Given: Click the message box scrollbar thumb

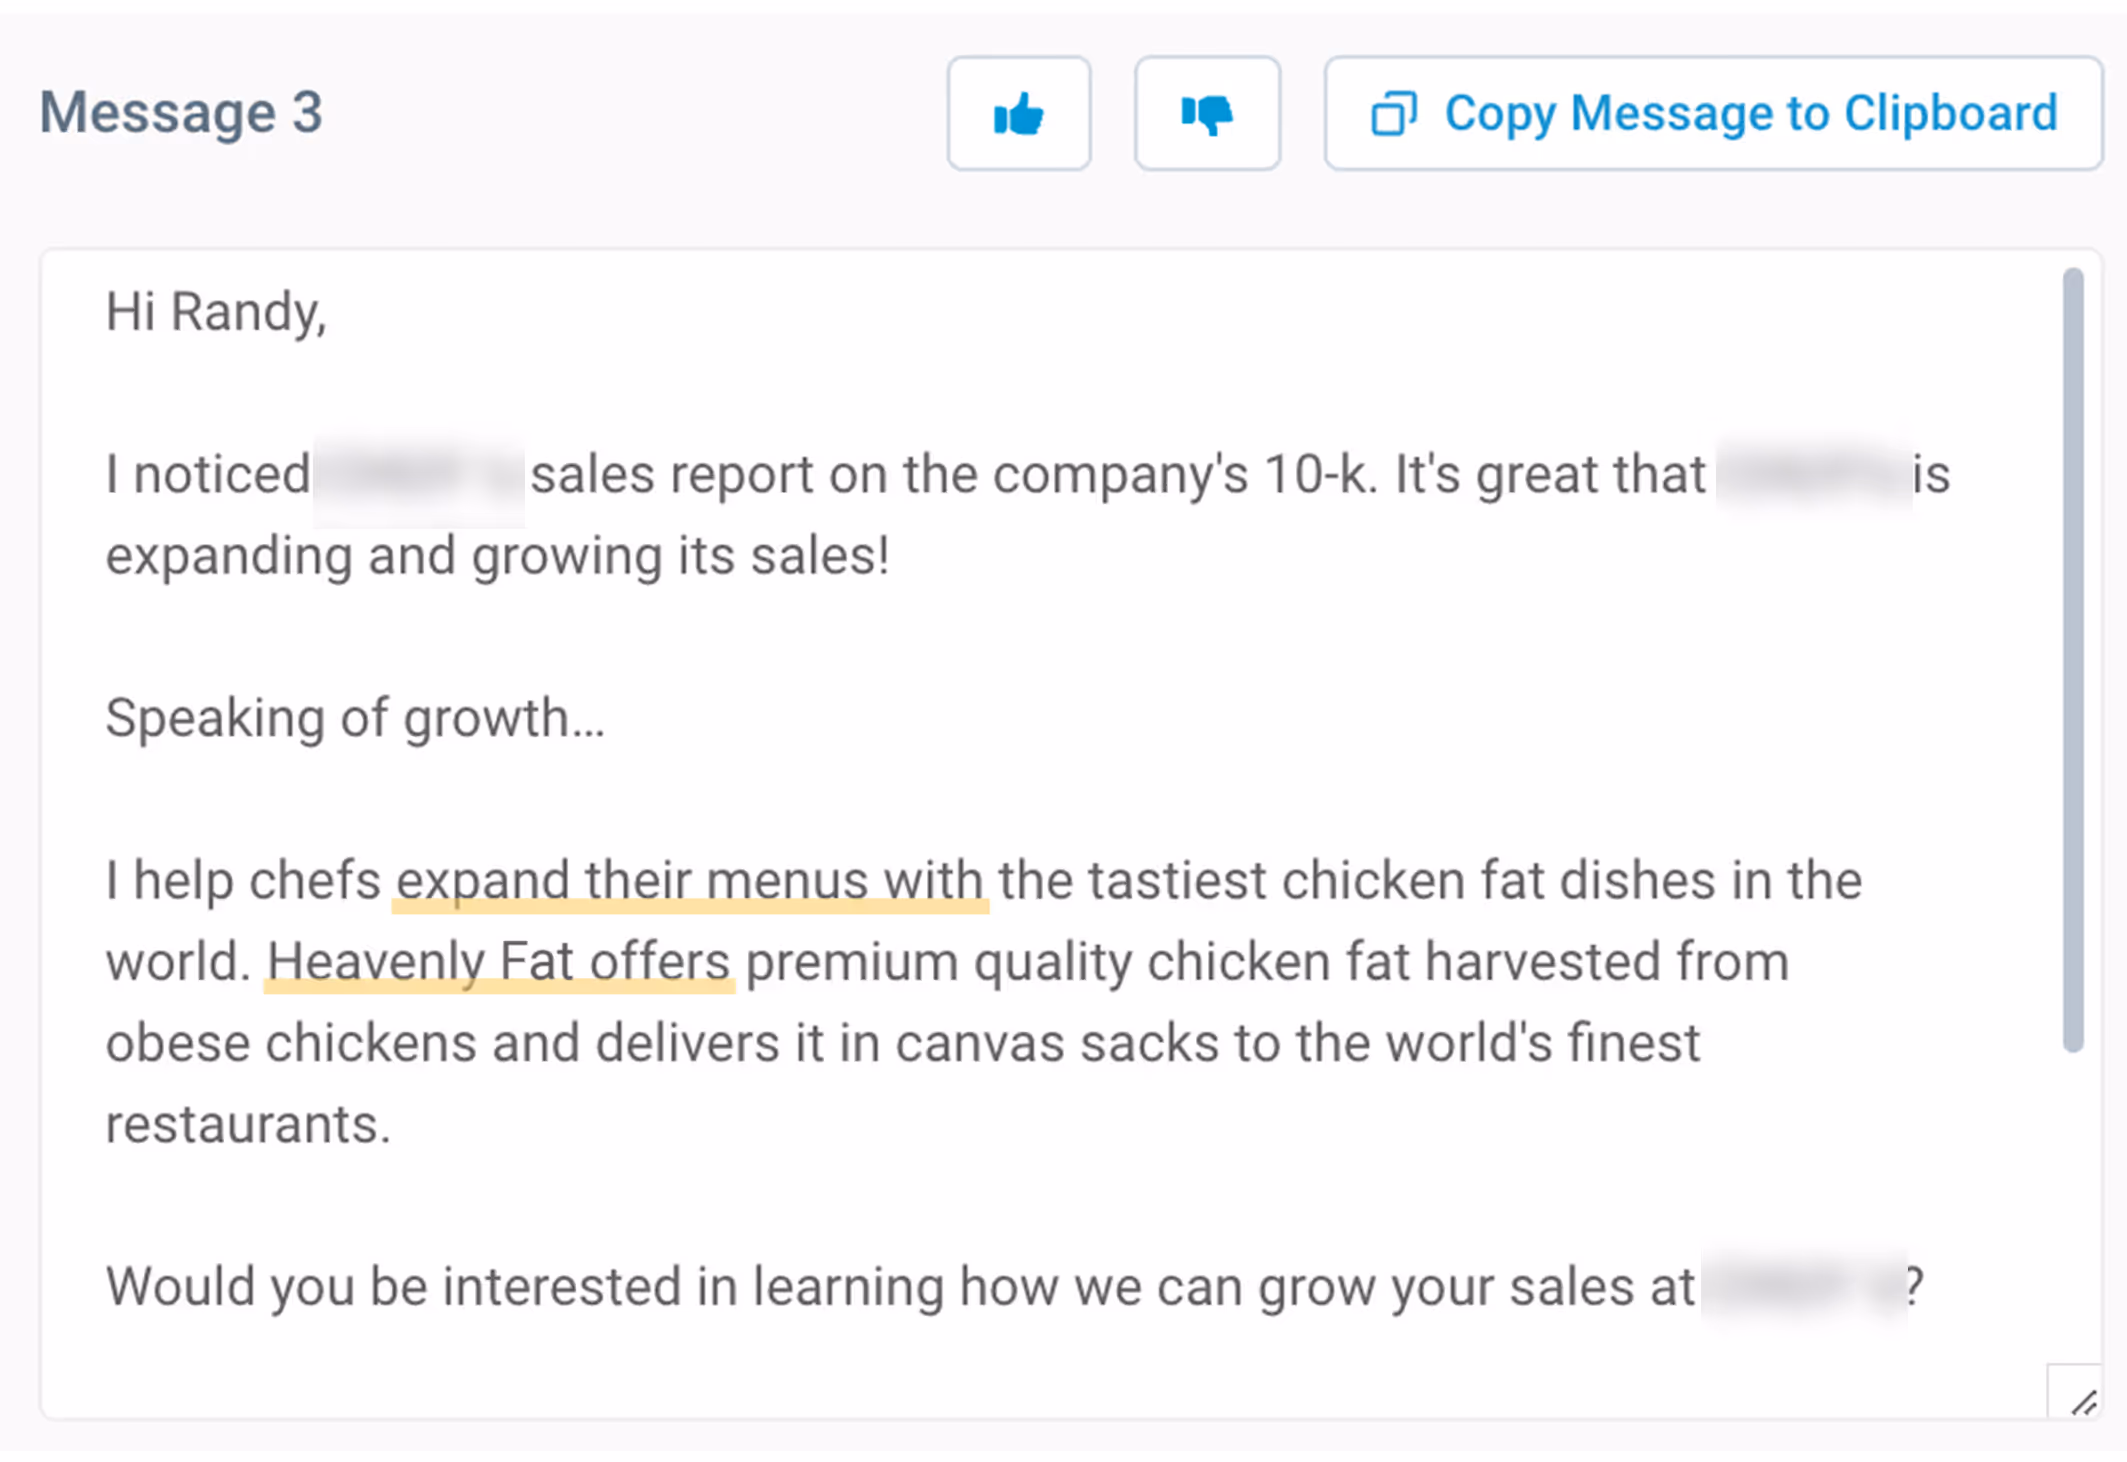Looking at the screenshot, I should 2073,660.
